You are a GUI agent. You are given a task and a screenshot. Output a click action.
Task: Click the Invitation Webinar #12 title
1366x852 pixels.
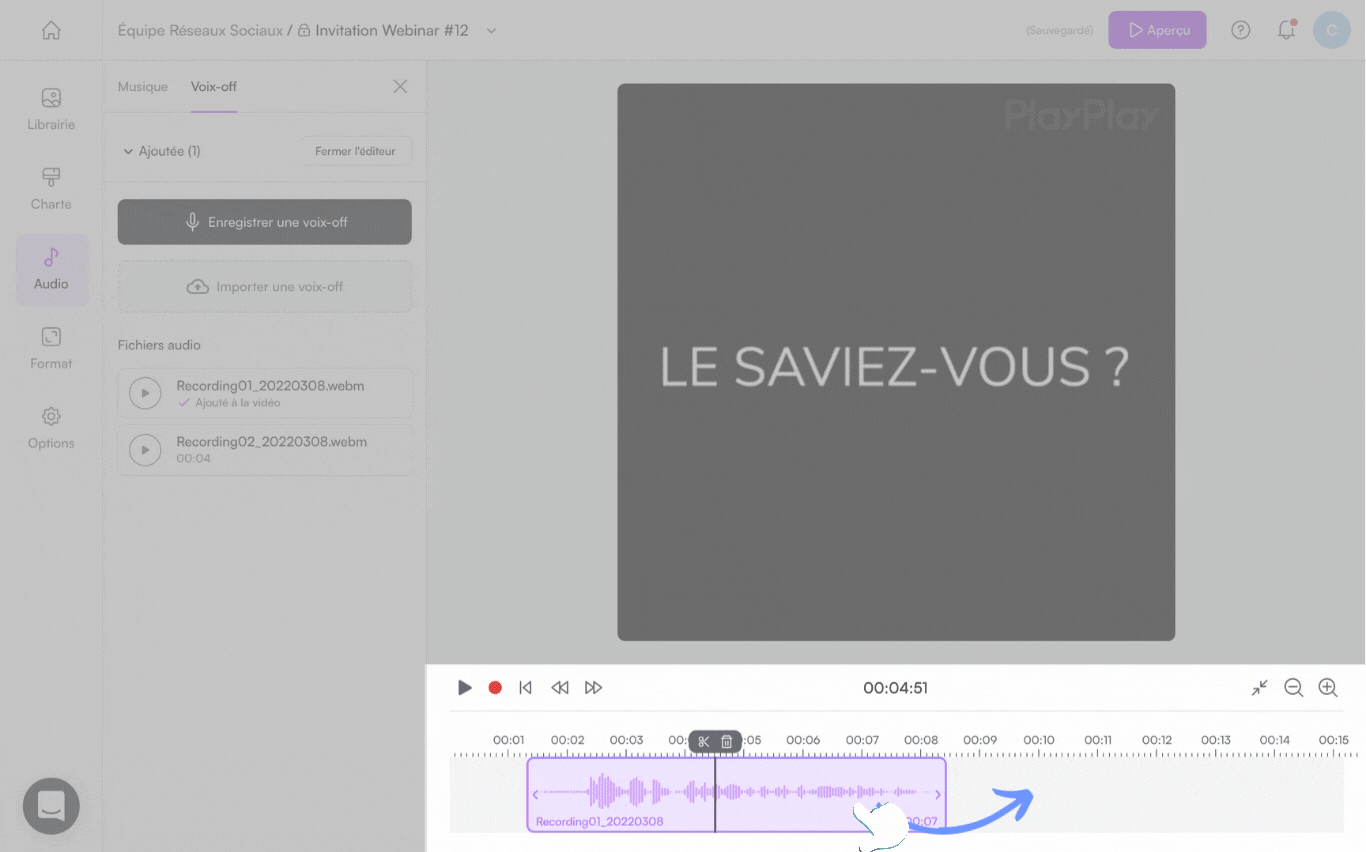tap(392, 31)
